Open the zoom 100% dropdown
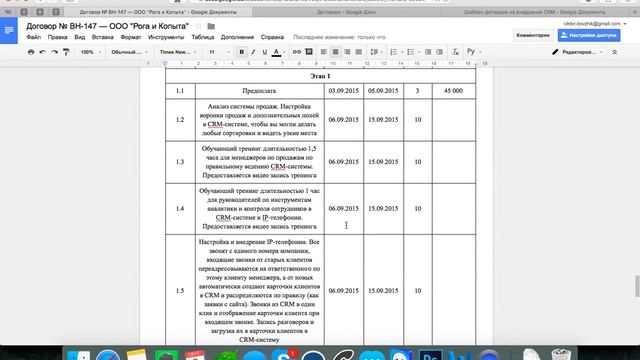The width and height of the screenshot is (640, 360). pyautogui.click(x=91, y=52)
